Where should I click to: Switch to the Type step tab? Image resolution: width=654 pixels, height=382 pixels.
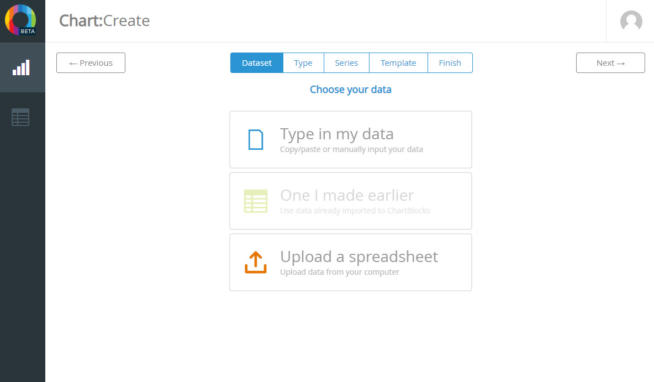point(303,63)
